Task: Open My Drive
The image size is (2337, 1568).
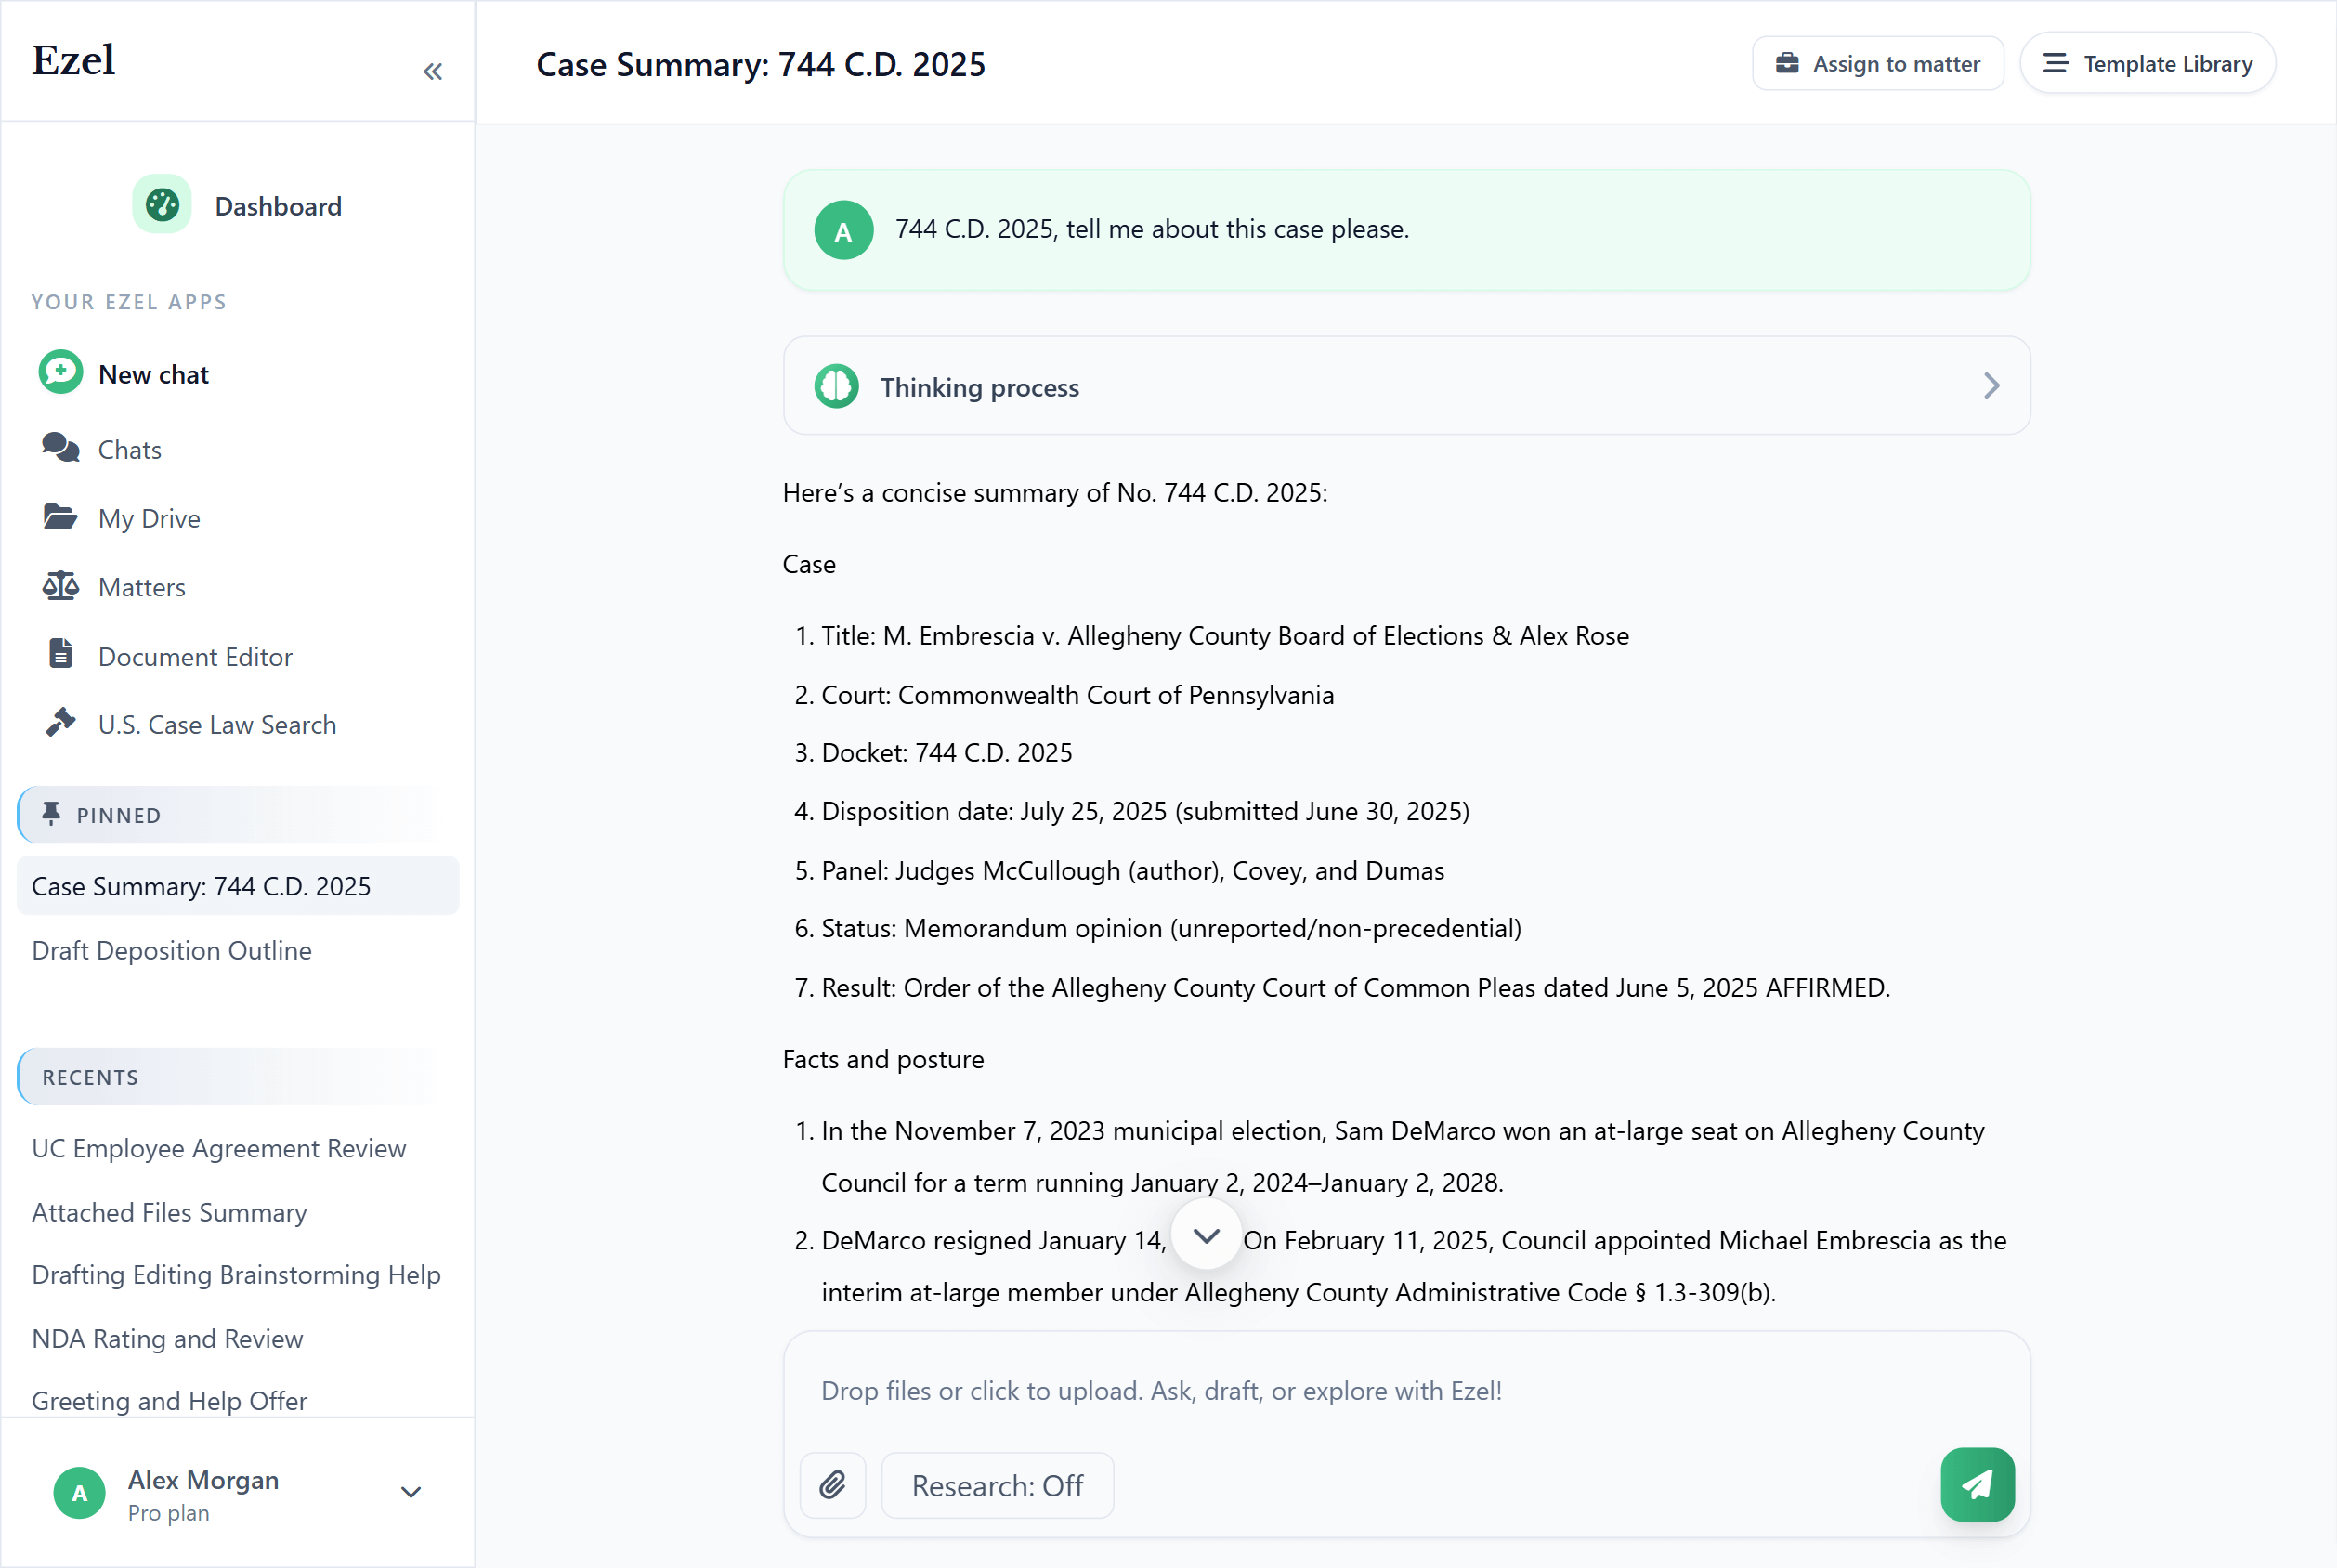Action: click(149, 517)
